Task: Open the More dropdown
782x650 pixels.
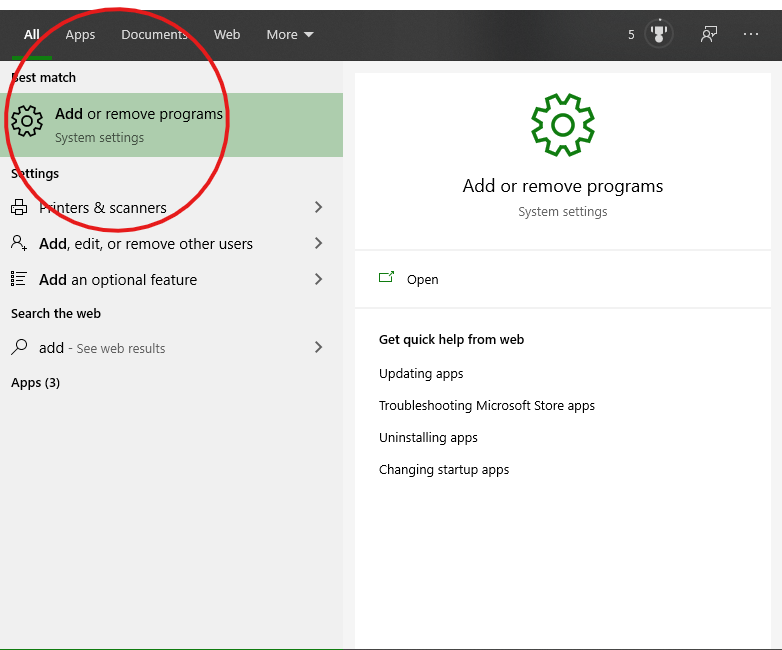Action: point(290,34)
